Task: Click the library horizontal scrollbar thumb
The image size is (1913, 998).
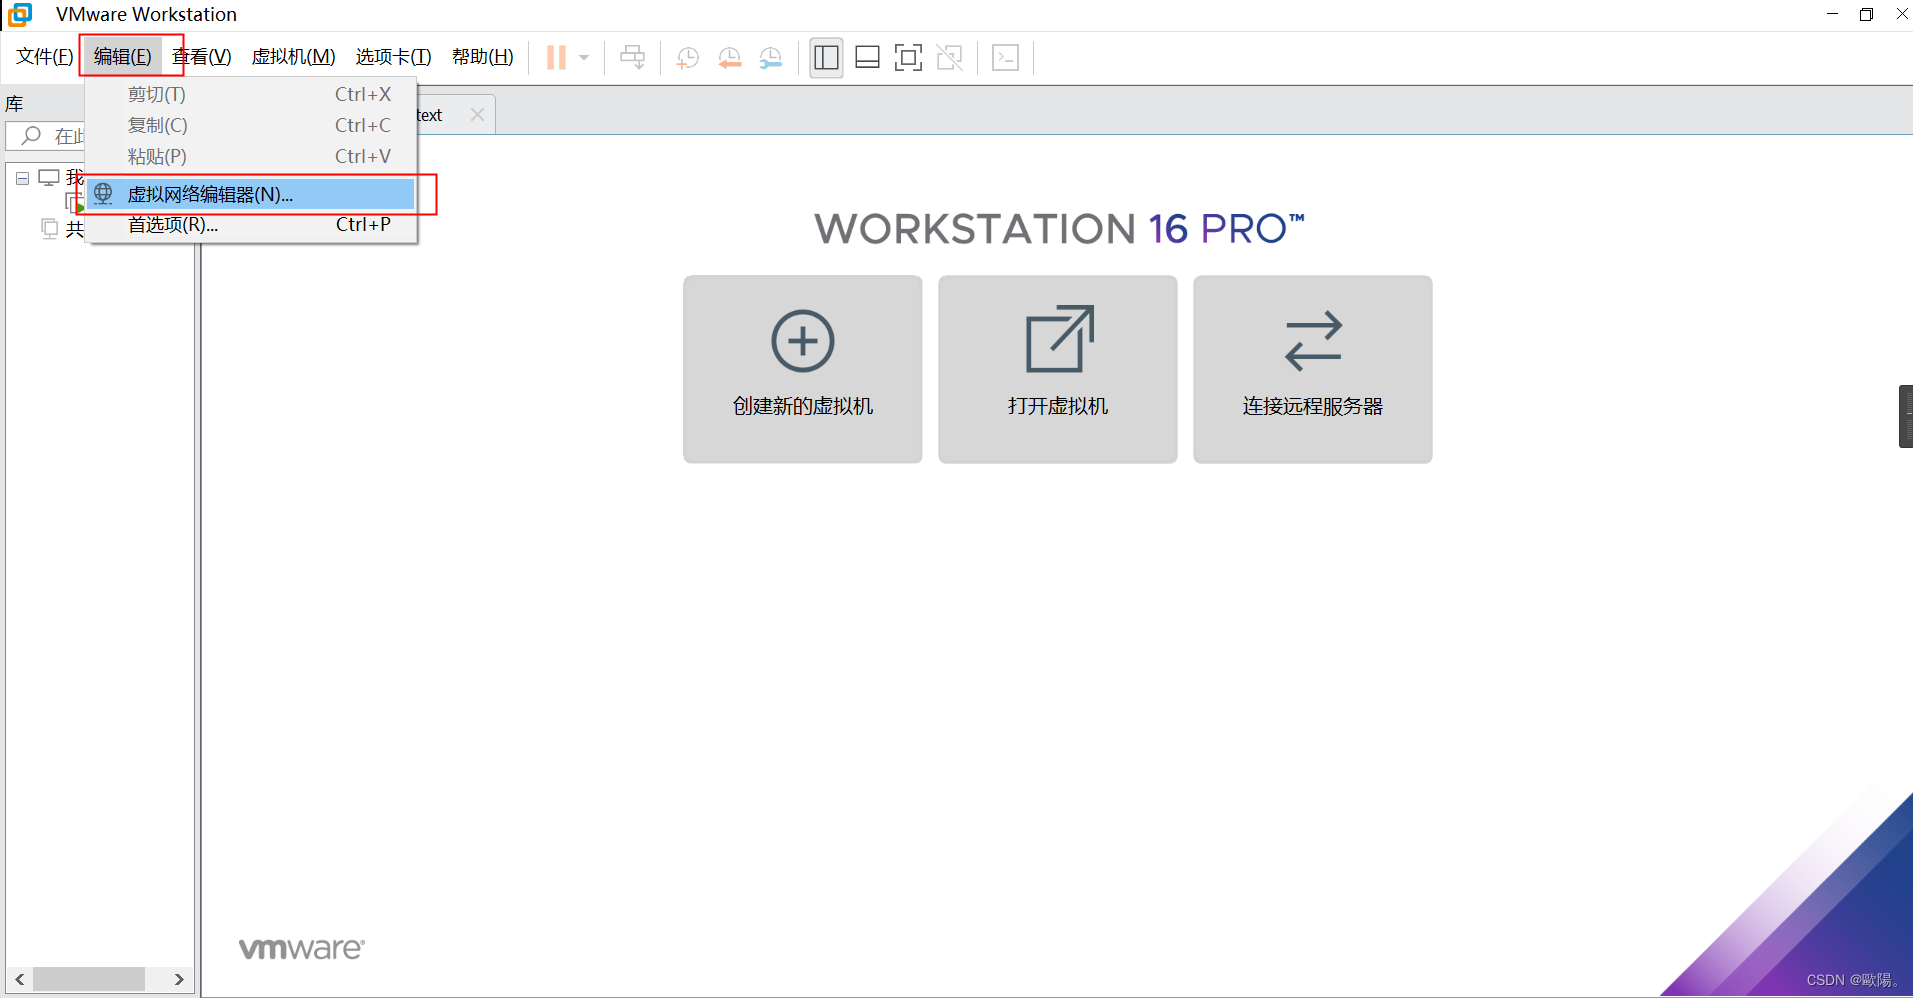Action: pyautogui.click(x=89, y=979)
